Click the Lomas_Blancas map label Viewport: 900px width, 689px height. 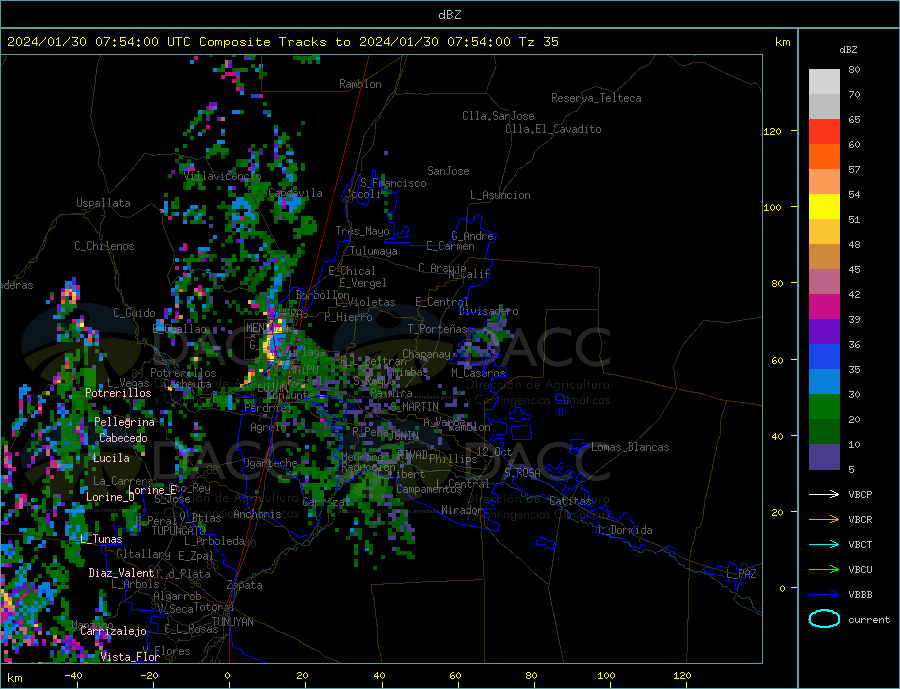click(x=630, y=447)
